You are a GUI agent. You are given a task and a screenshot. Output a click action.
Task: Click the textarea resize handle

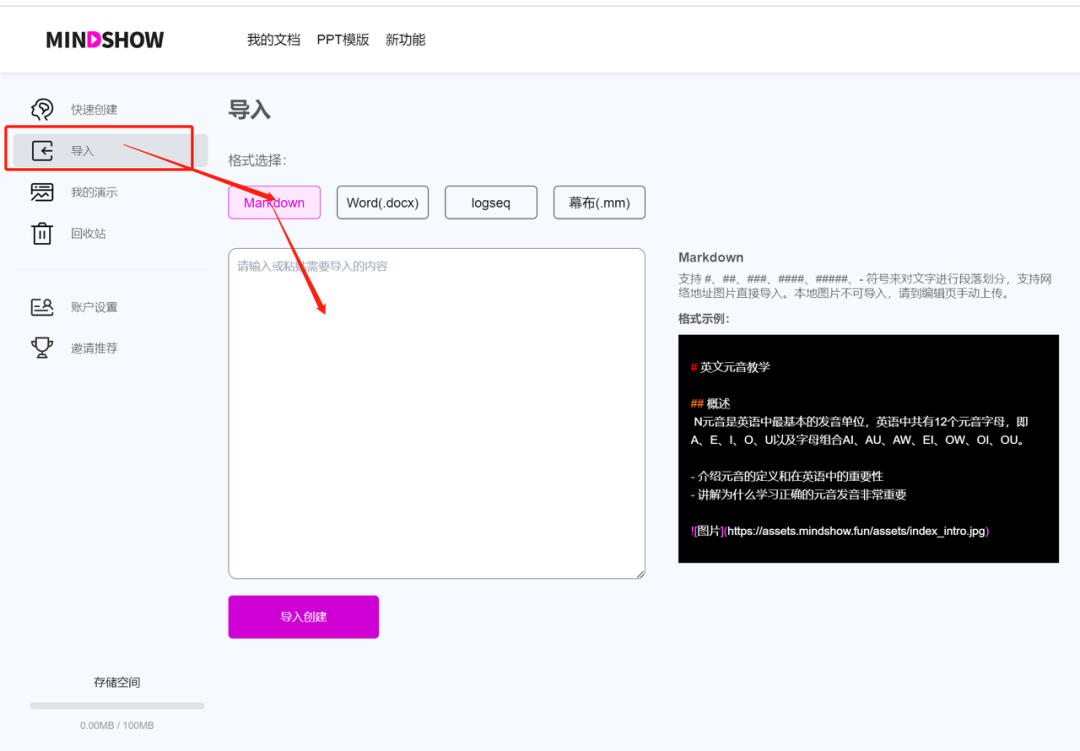[640, 572]
